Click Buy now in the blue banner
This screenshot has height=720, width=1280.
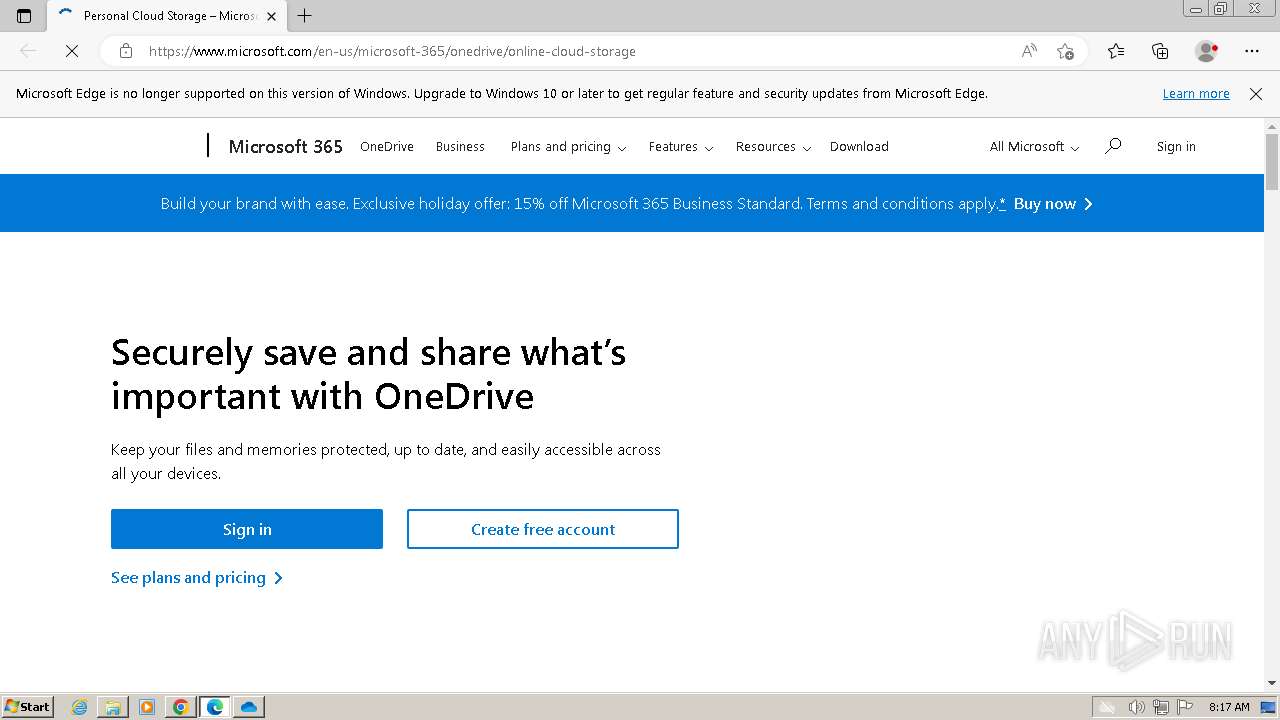[x=1053, y=203]
